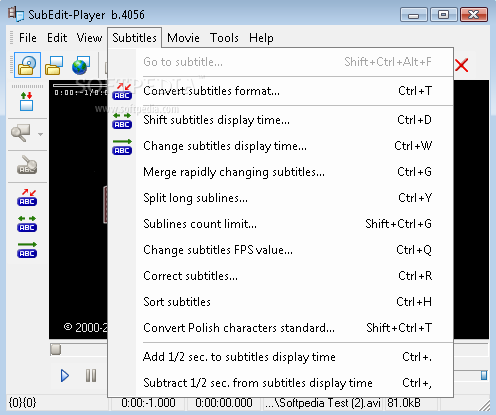Viewport: 496px width, 415px height.
Task: Close the open Subtitles menu
Action: click(x=134, y=38)
